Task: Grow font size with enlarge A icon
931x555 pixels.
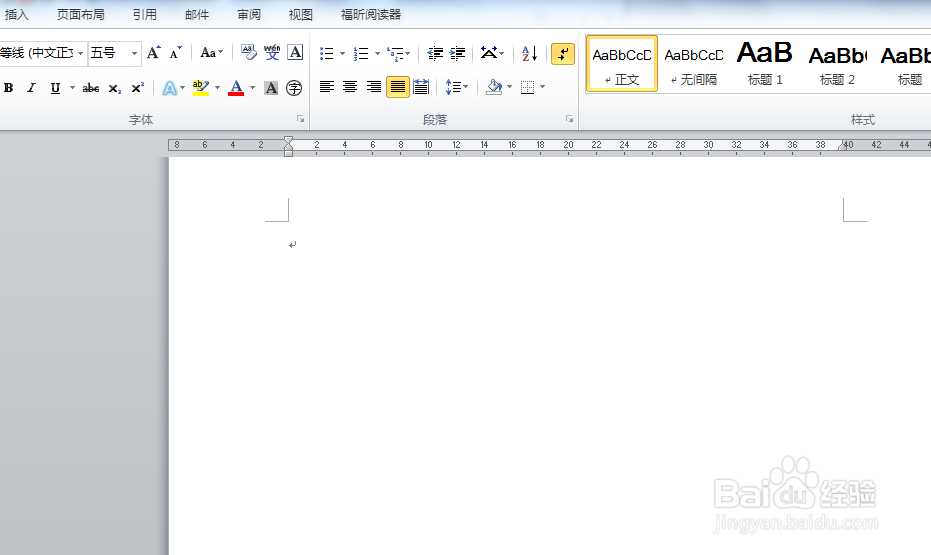Action: 154,53
